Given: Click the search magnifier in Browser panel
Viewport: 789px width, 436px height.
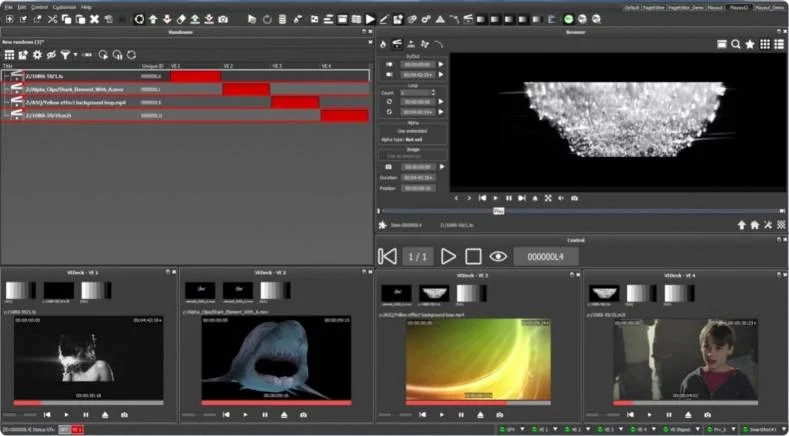Looking at the screenshot, I should [736, 44].
